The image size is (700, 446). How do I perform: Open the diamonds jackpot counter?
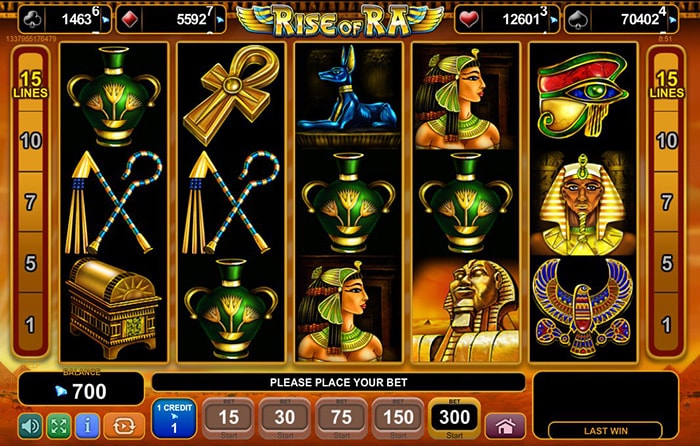(171, 19)
